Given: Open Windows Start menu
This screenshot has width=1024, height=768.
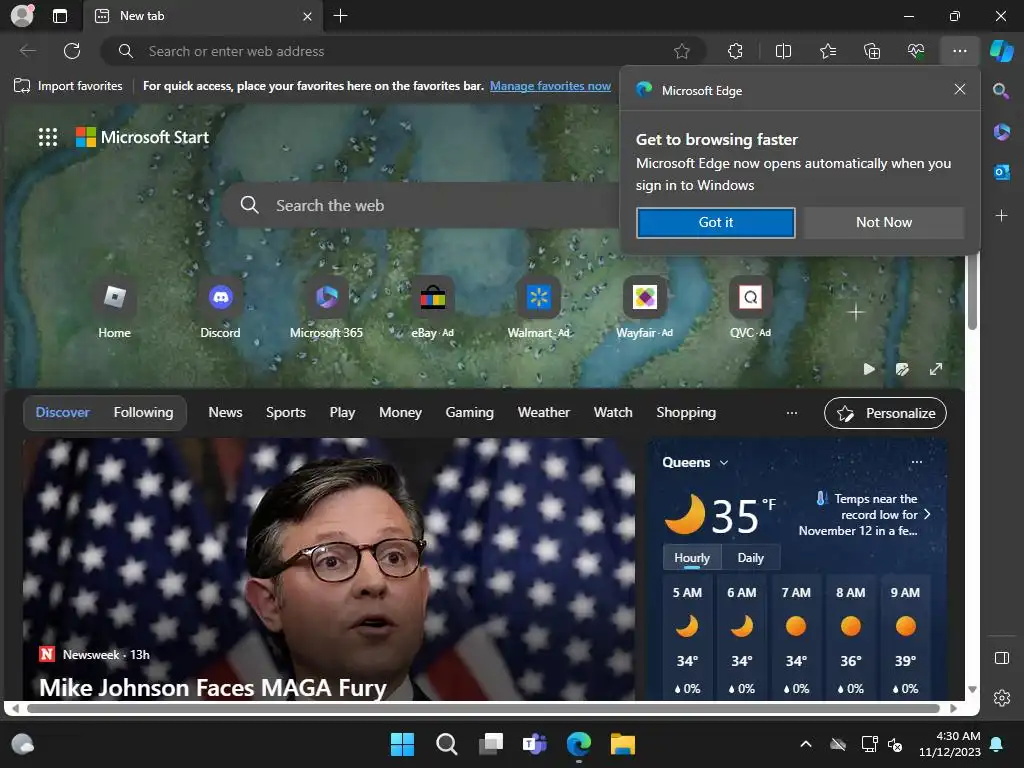Looking at the screenshot, I should 402,744.
